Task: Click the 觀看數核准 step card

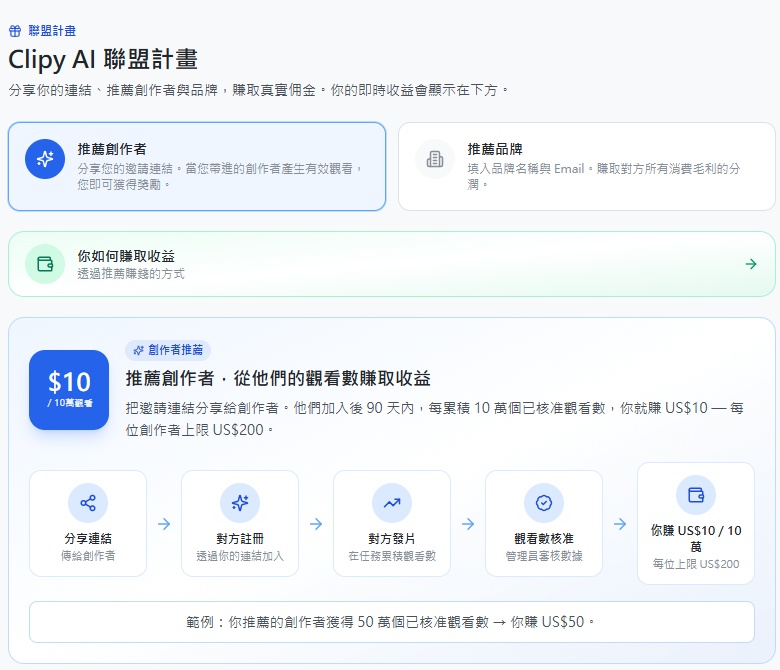Action: click(544, 524)
